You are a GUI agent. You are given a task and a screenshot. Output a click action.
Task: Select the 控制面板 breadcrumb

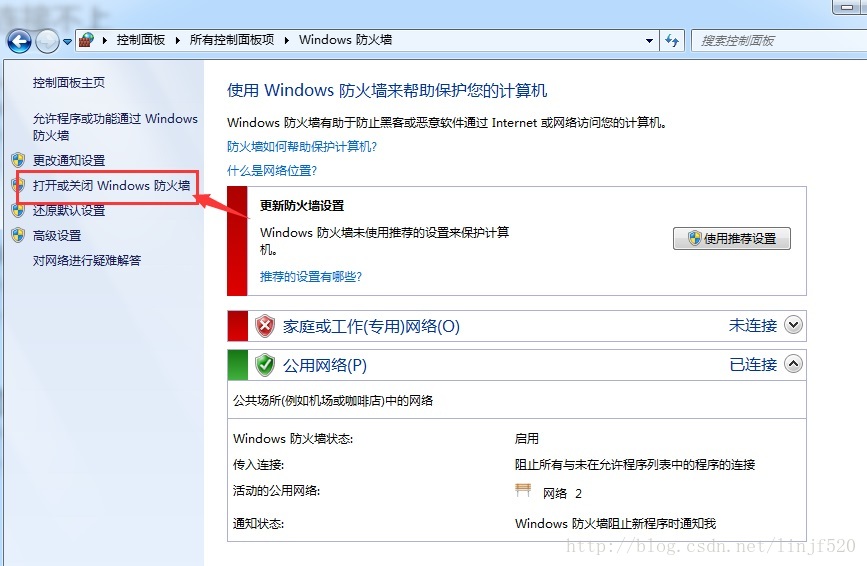click(140, 40)
